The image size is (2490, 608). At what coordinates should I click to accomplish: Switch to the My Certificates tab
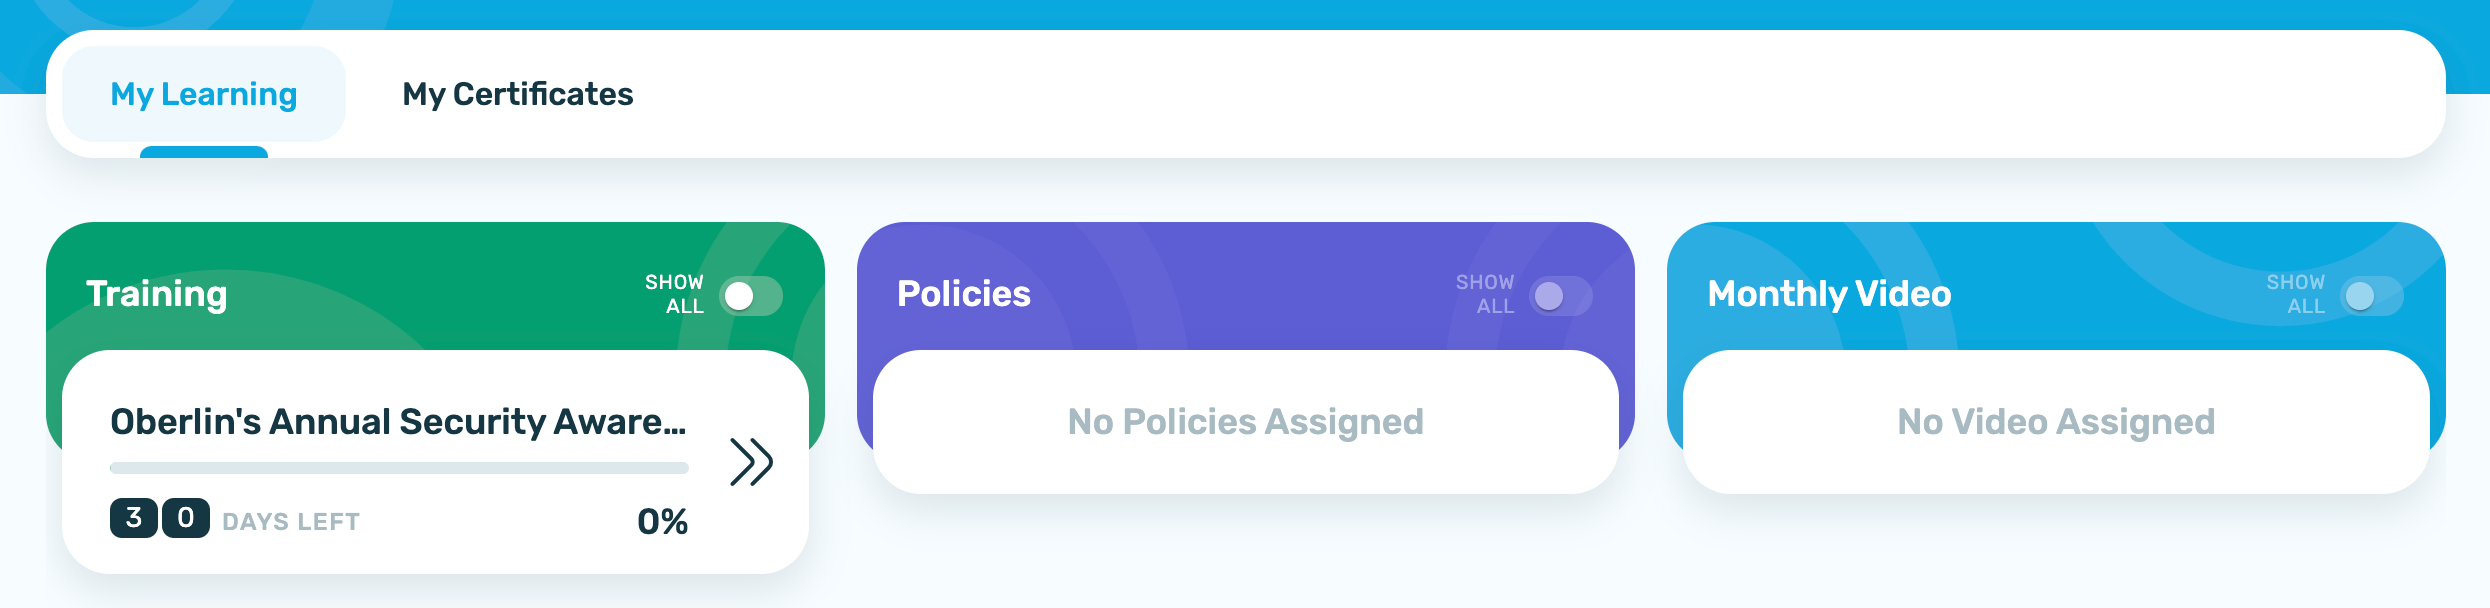click(x=517, y=94)
